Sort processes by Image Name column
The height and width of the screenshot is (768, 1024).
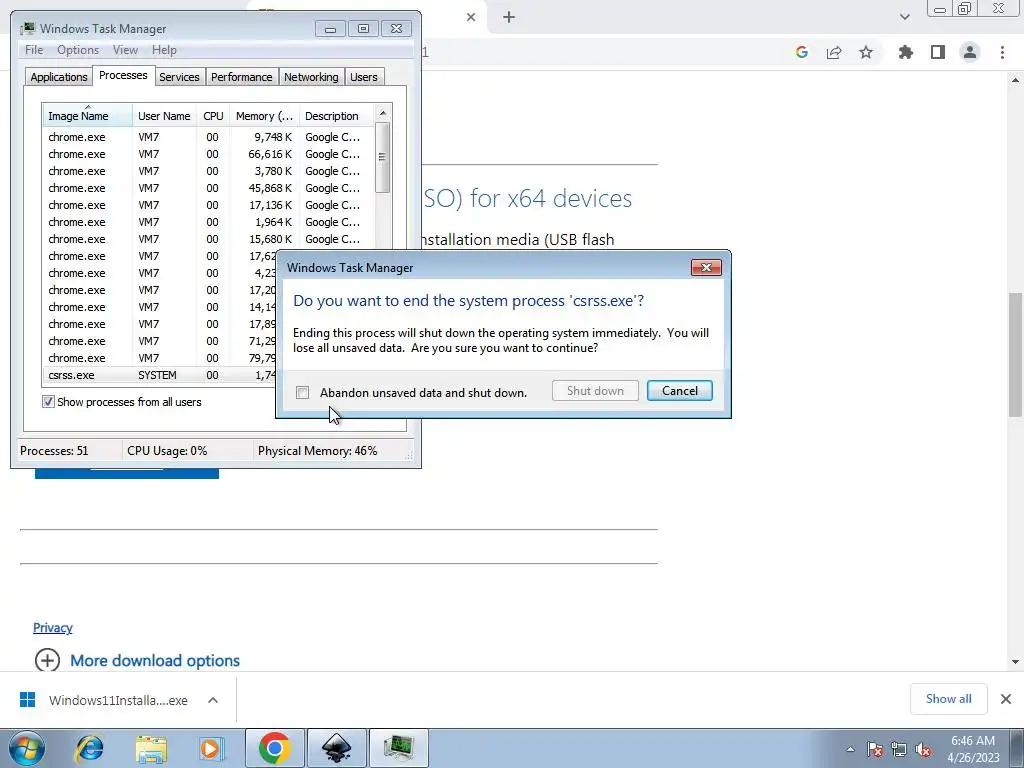87,116
